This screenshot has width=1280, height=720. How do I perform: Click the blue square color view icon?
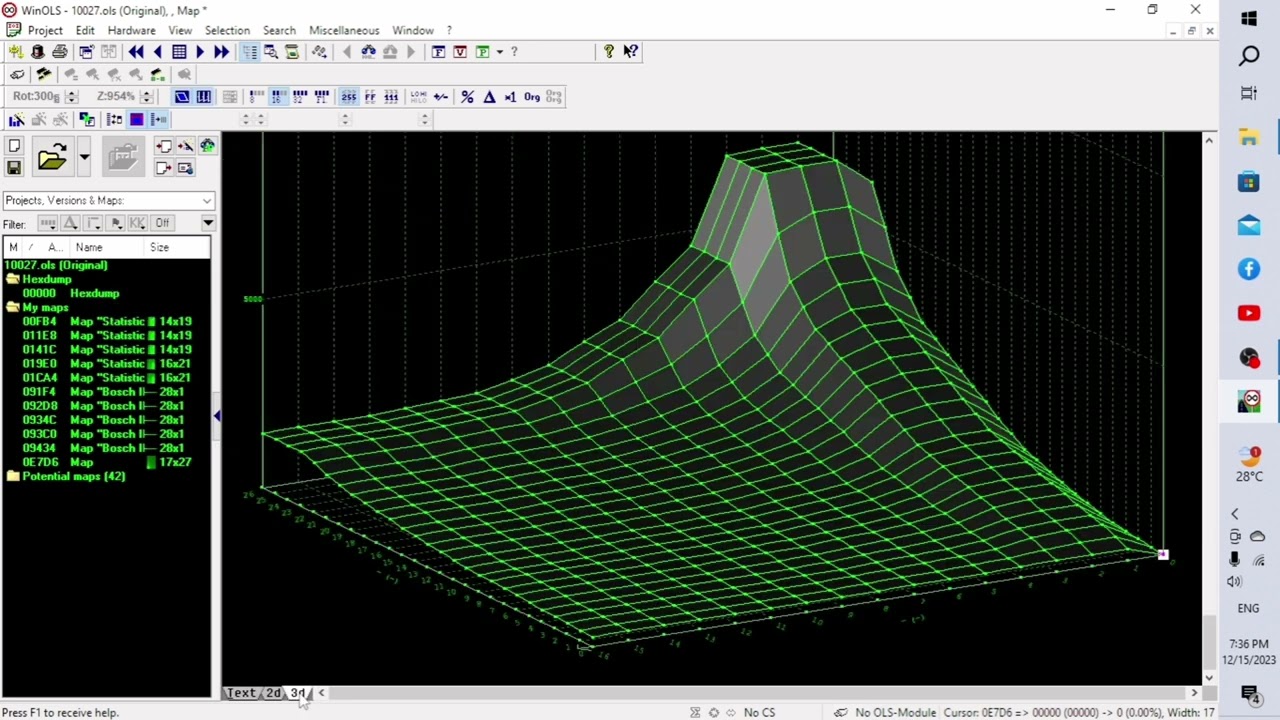[x=136, y=120]
